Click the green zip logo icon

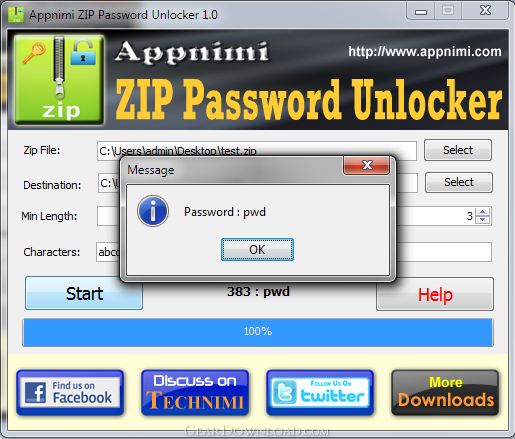point(59,80)
